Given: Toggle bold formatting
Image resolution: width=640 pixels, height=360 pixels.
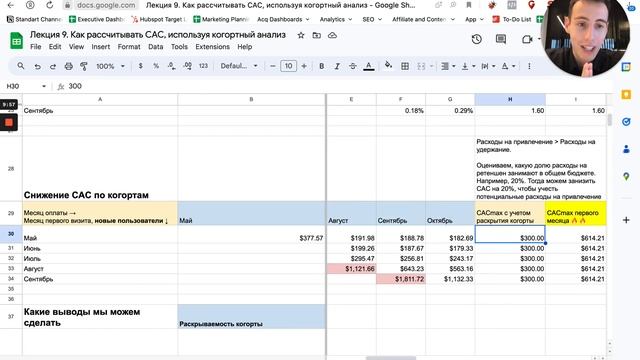Looking at the screenshot, I should point(322,66).
